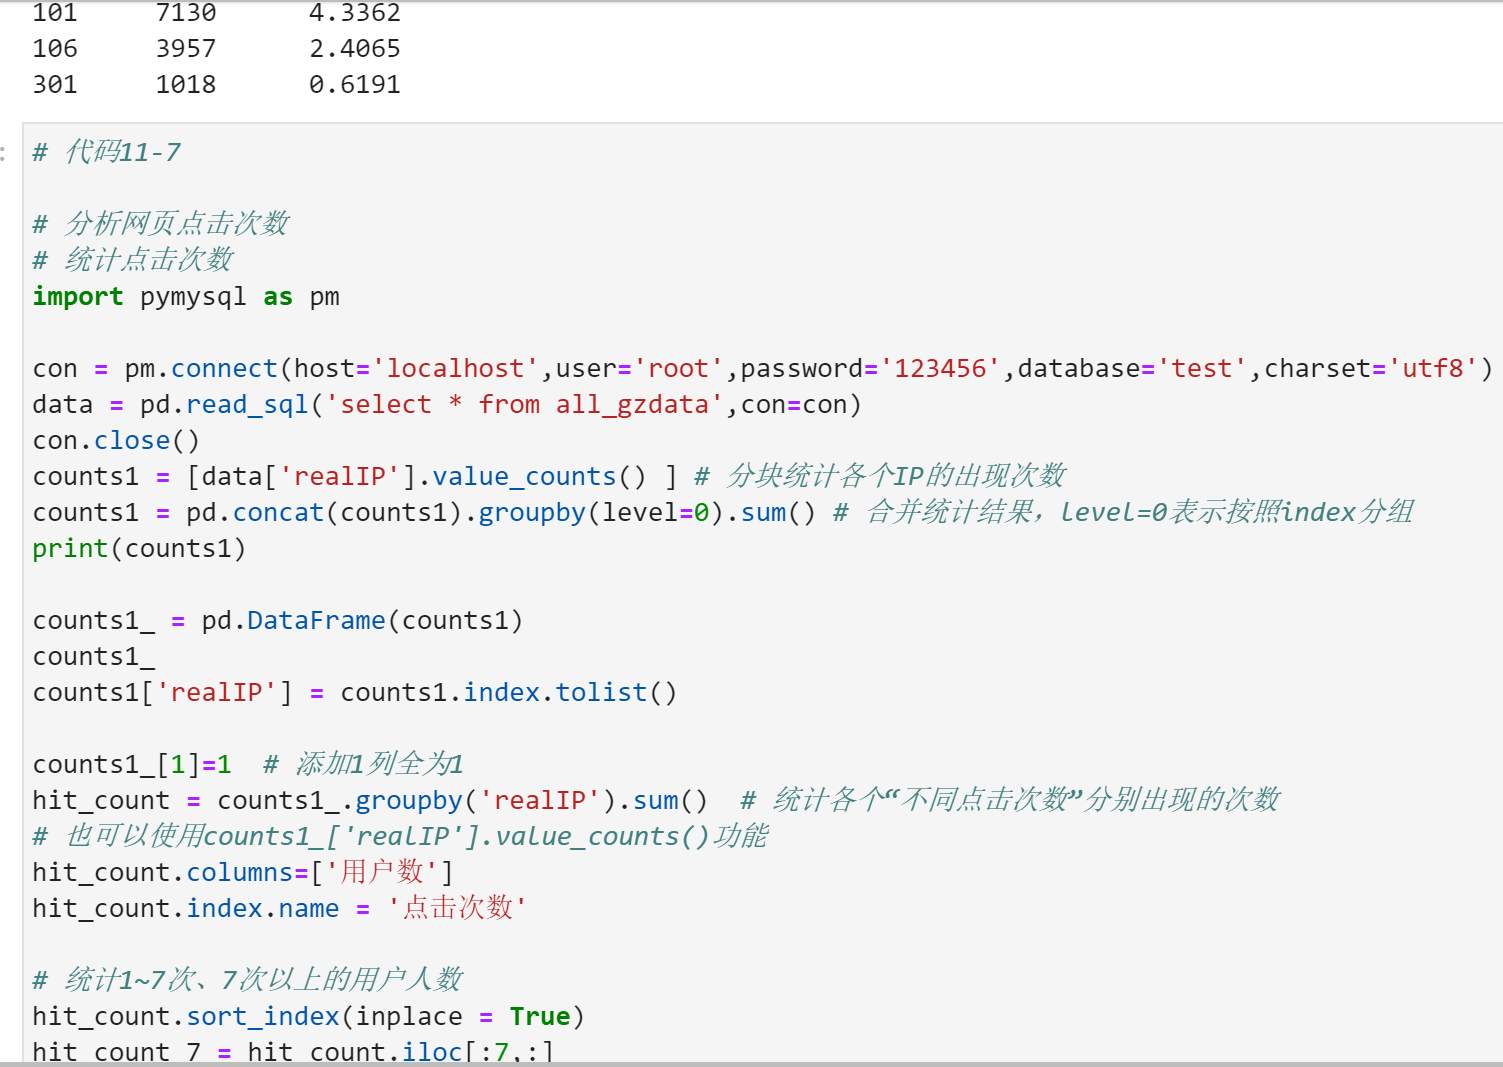
Task: Click the hit_count.columns=['用户数'] line
Action: 242,873
